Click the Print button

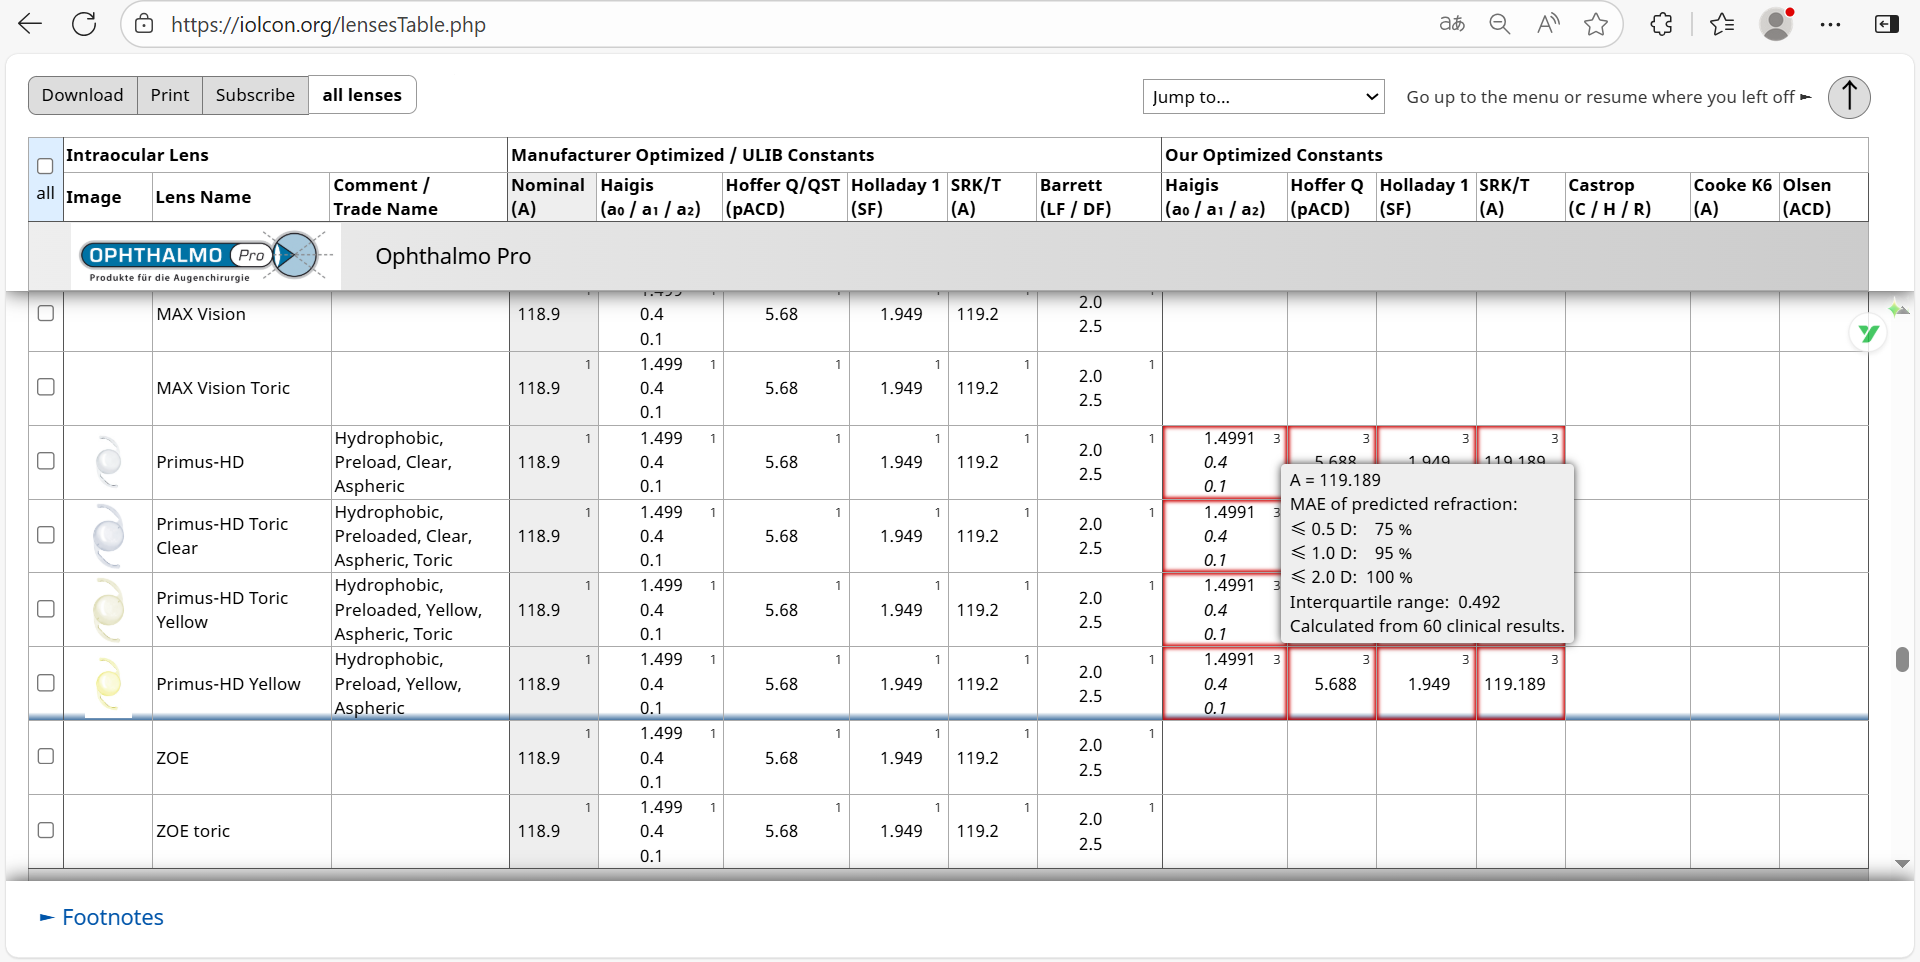click(170, 95)
